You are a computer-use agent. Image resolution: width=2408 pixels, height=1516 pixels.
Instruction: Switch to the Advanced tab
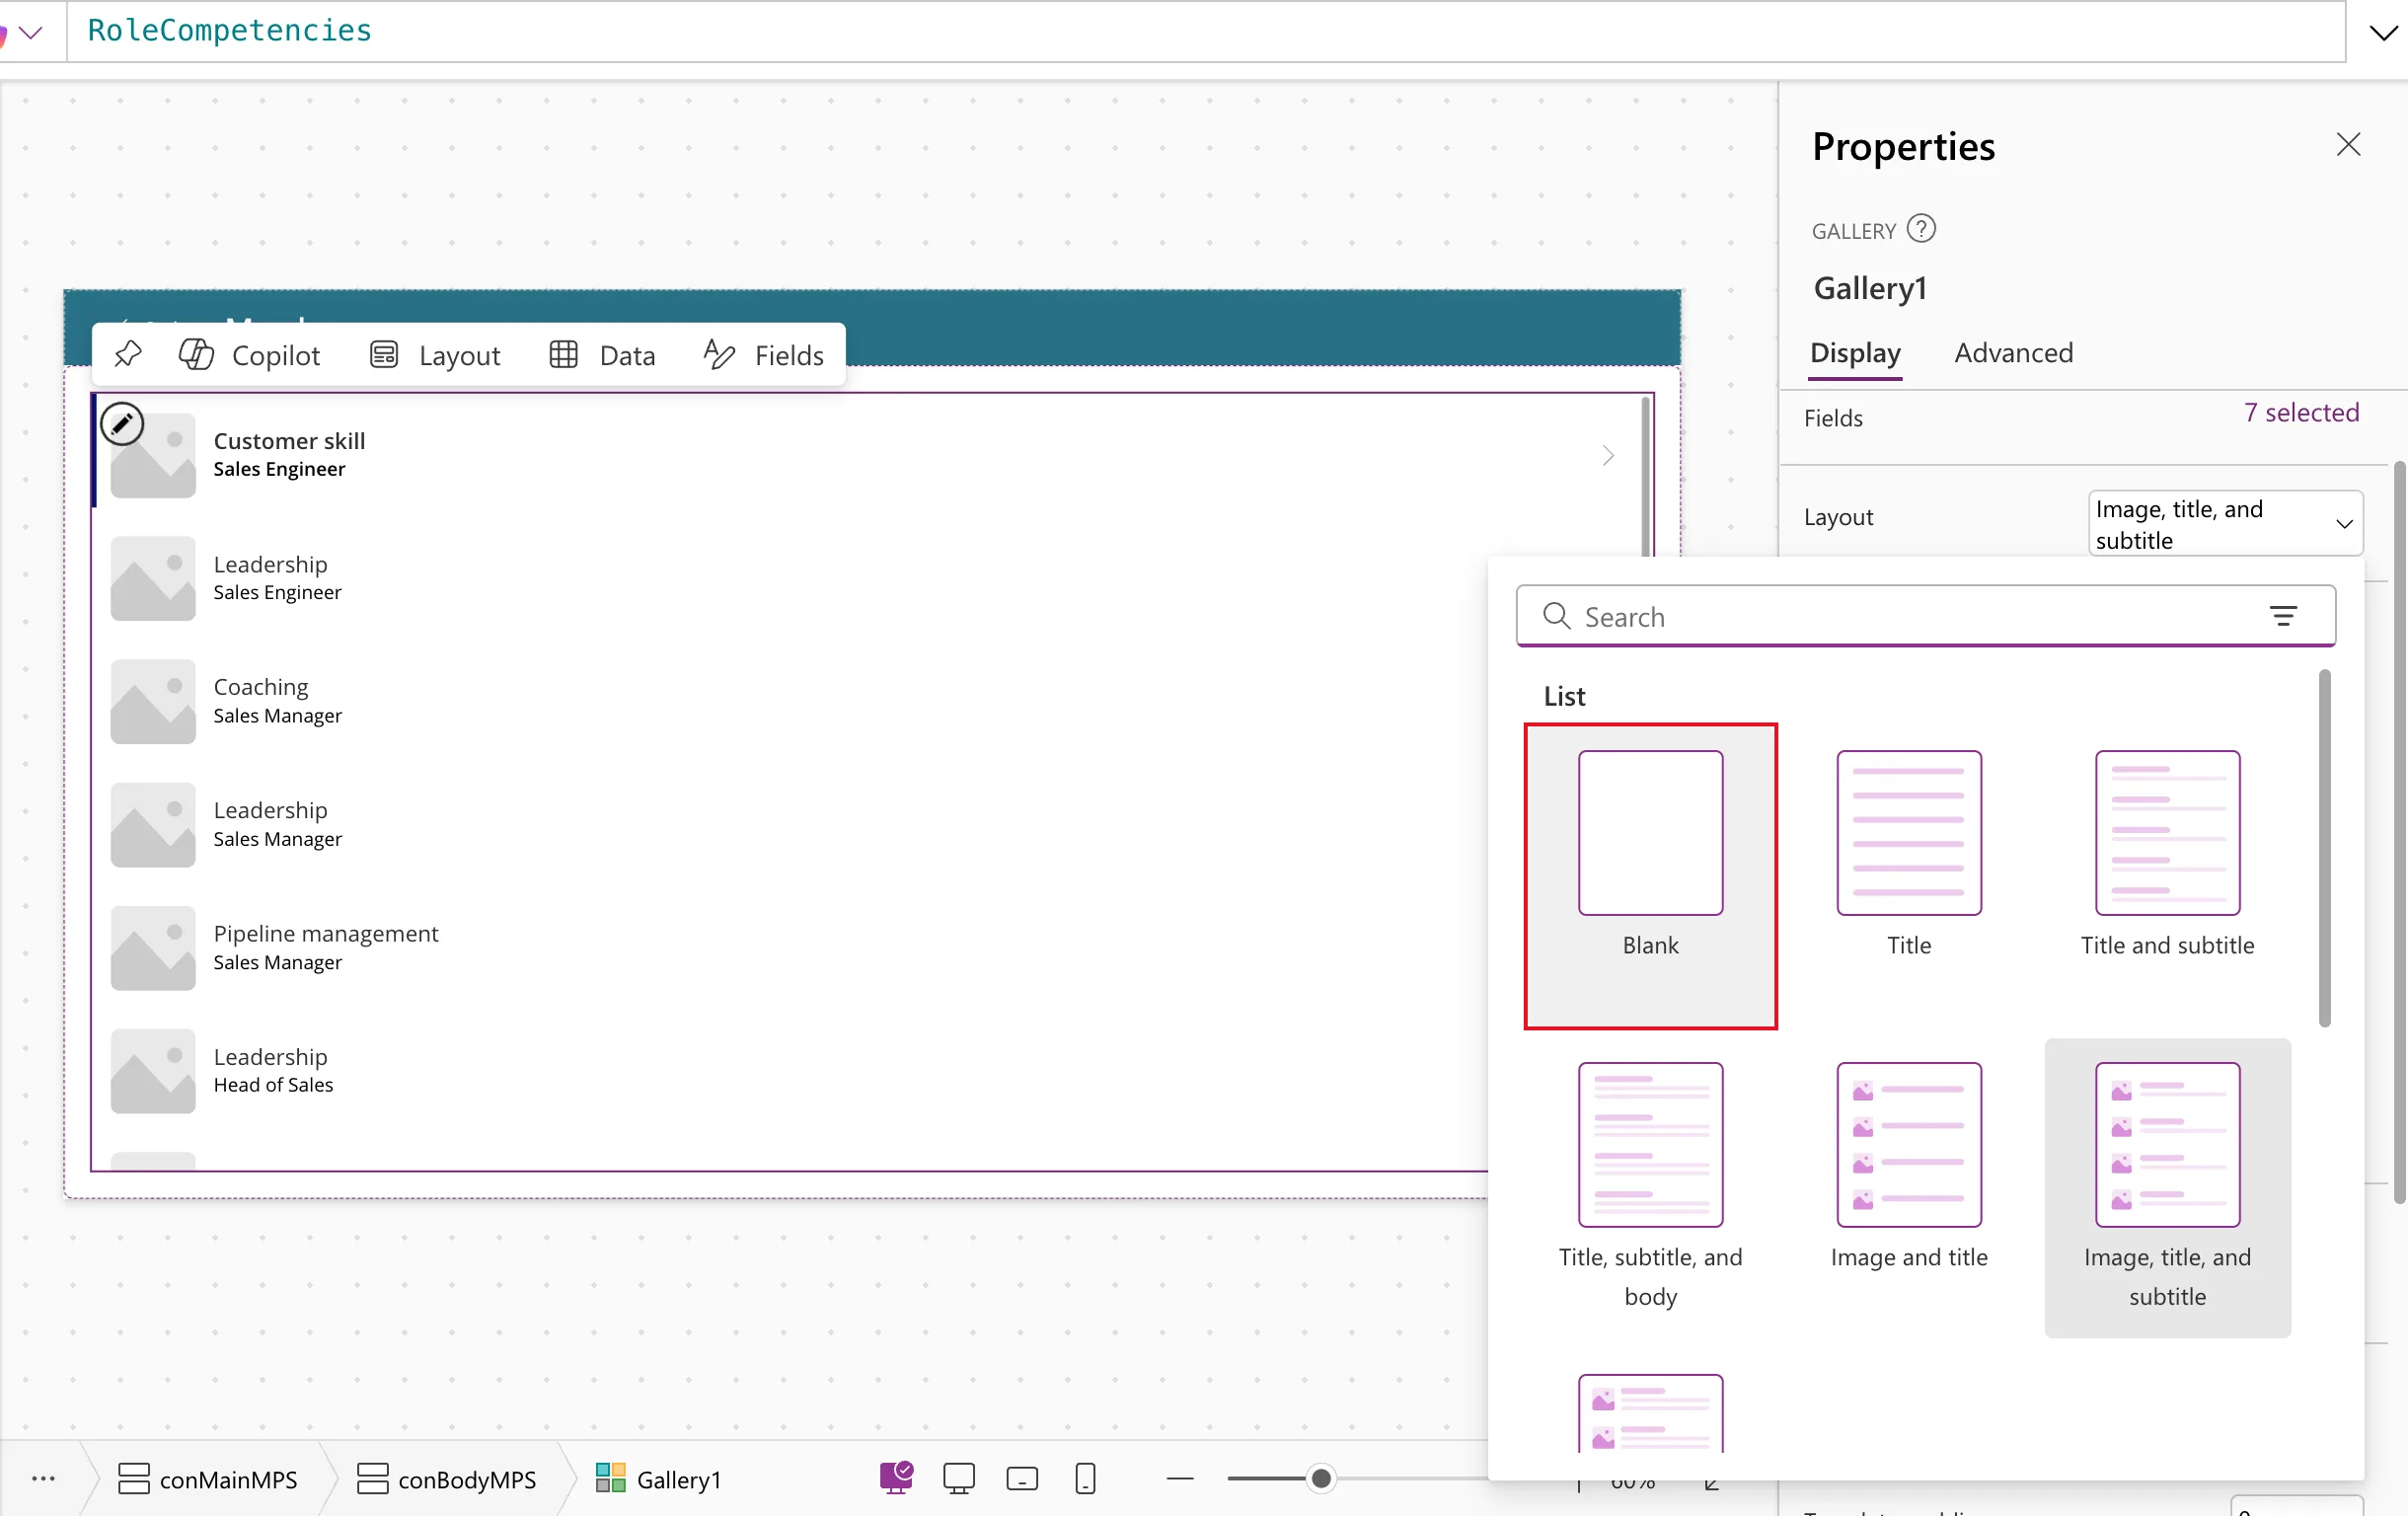(x=2013, y=353)
